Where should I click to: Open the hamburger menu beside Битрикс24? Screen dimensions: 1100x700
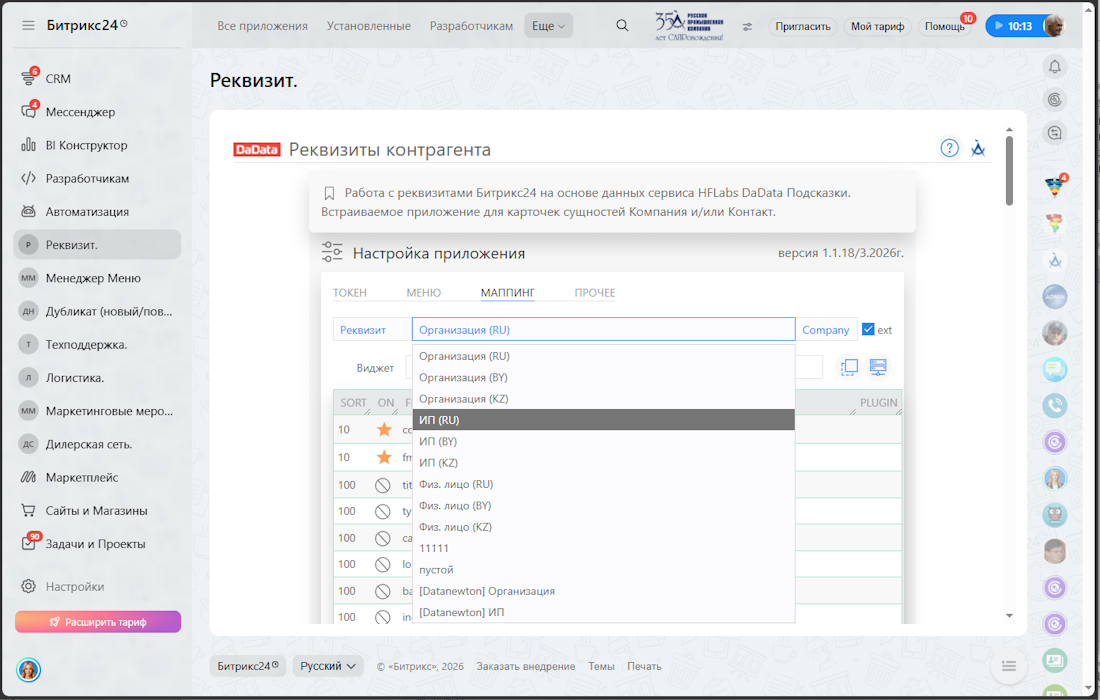click(28, 25)
